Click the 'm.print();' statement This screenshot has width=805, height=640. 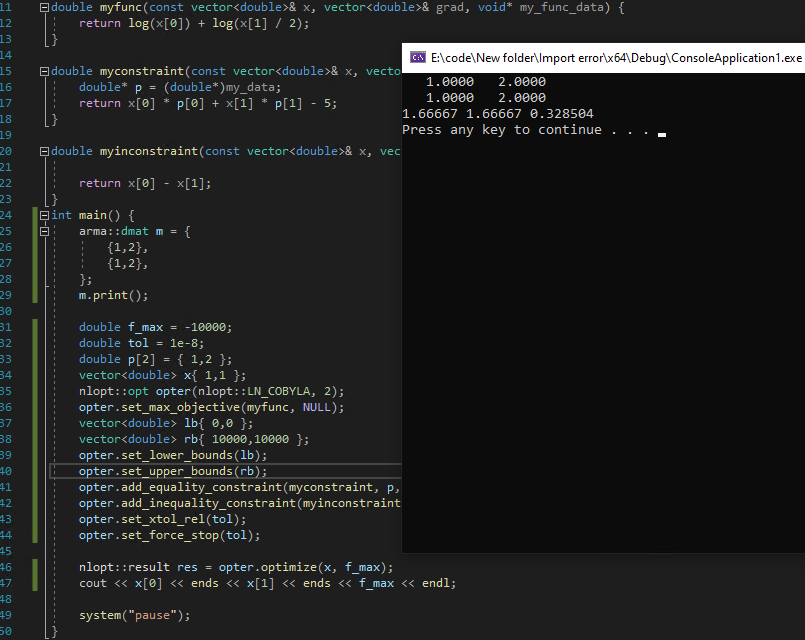(x=113, y=296)
